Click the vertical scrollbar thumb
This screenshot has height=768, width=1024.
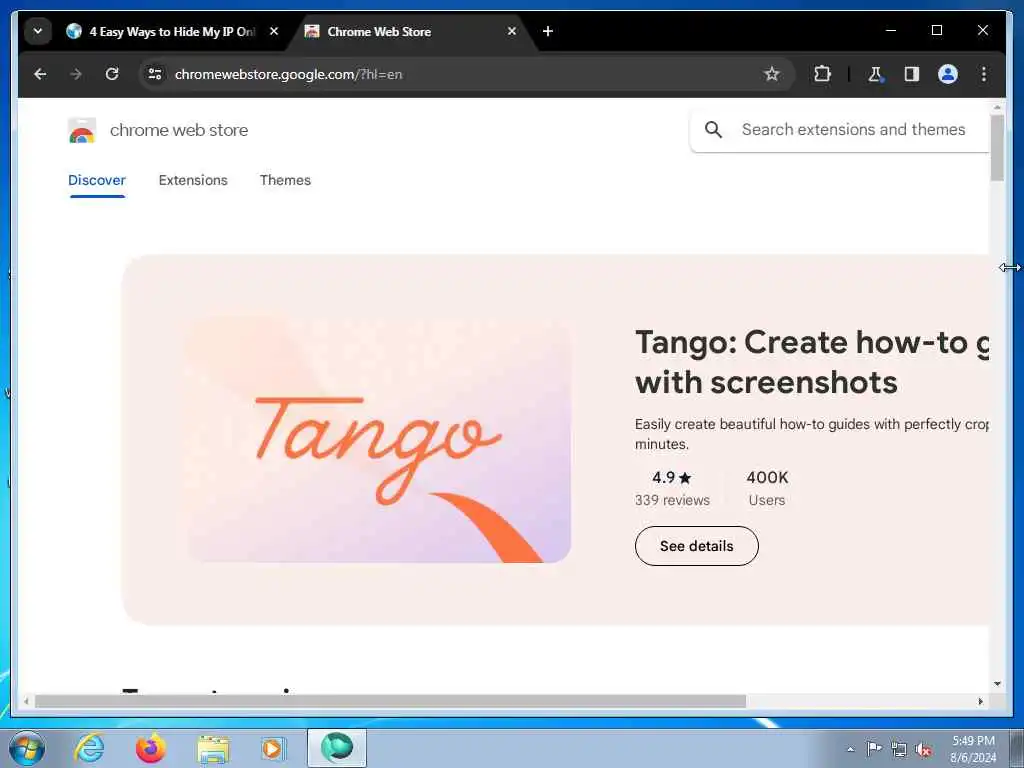(x=997, y=148)
